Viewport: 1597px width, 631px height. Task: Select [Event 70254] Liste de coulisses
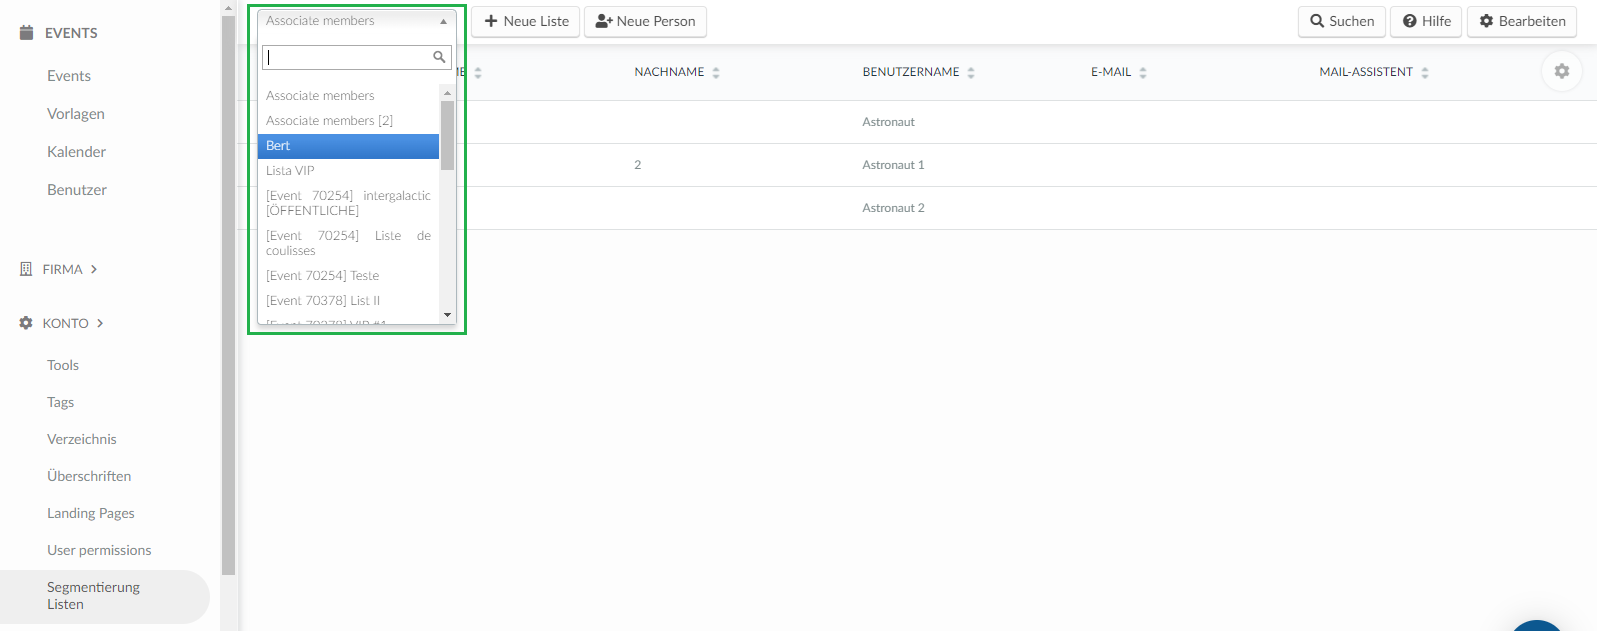pyautogui.click(x=348, y=243)
